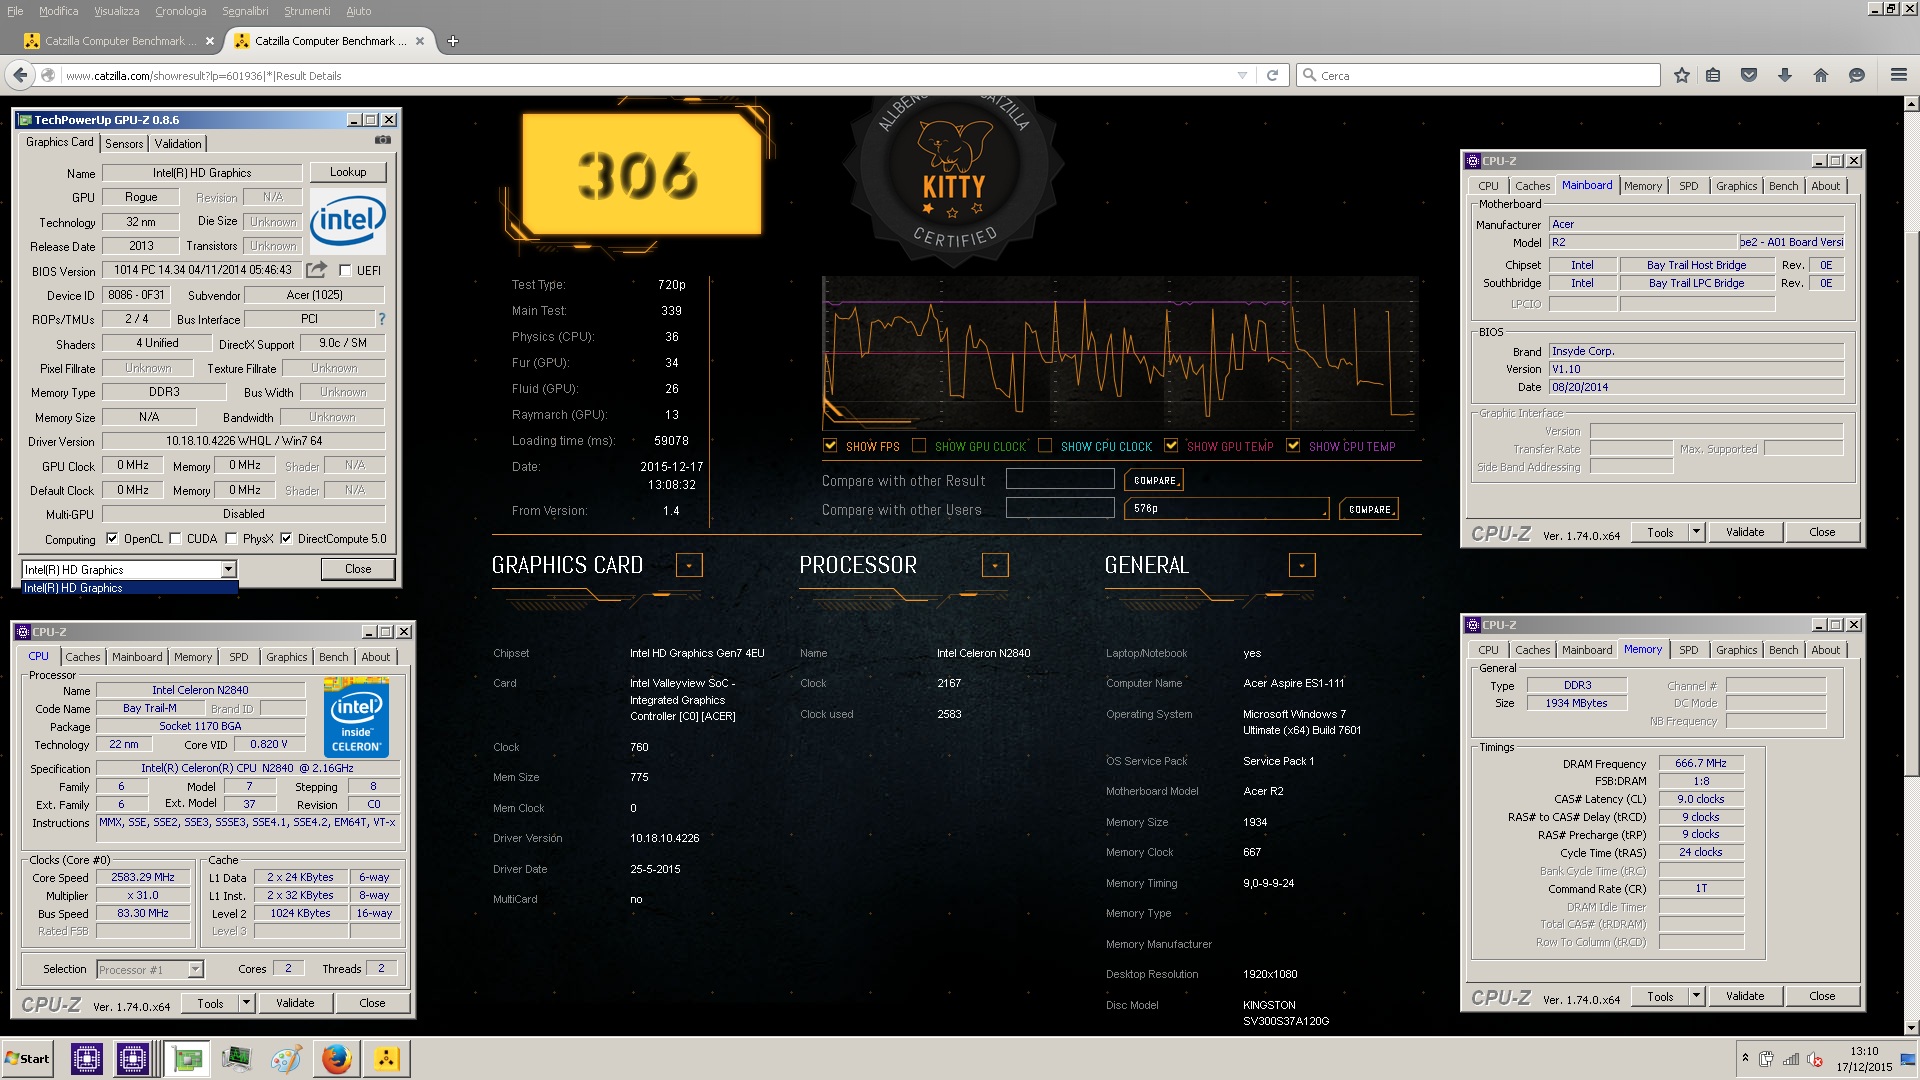Open the Tools dropdown arrow in CPU-Z CPU window

246,1002
